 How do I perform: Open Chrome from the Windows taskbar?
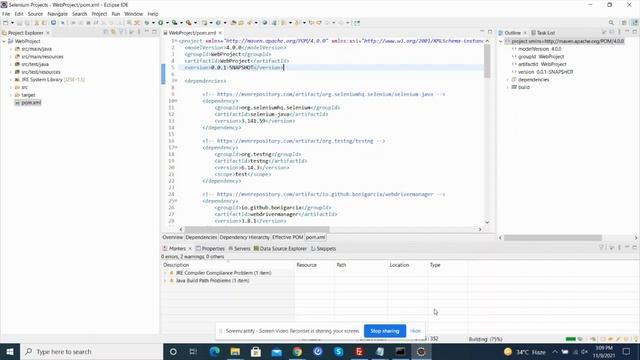297,351
